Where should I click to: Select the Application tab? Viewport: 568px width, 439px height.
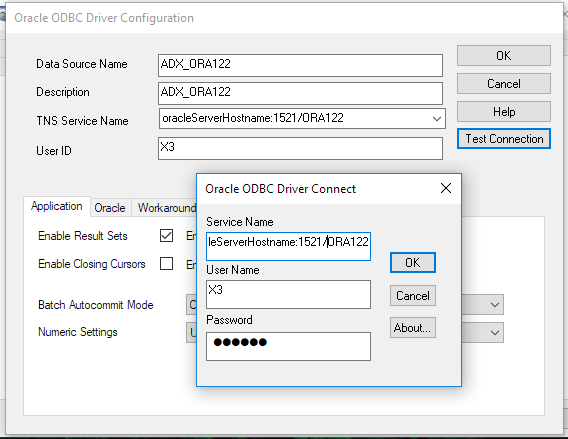[x=57, y=206]
